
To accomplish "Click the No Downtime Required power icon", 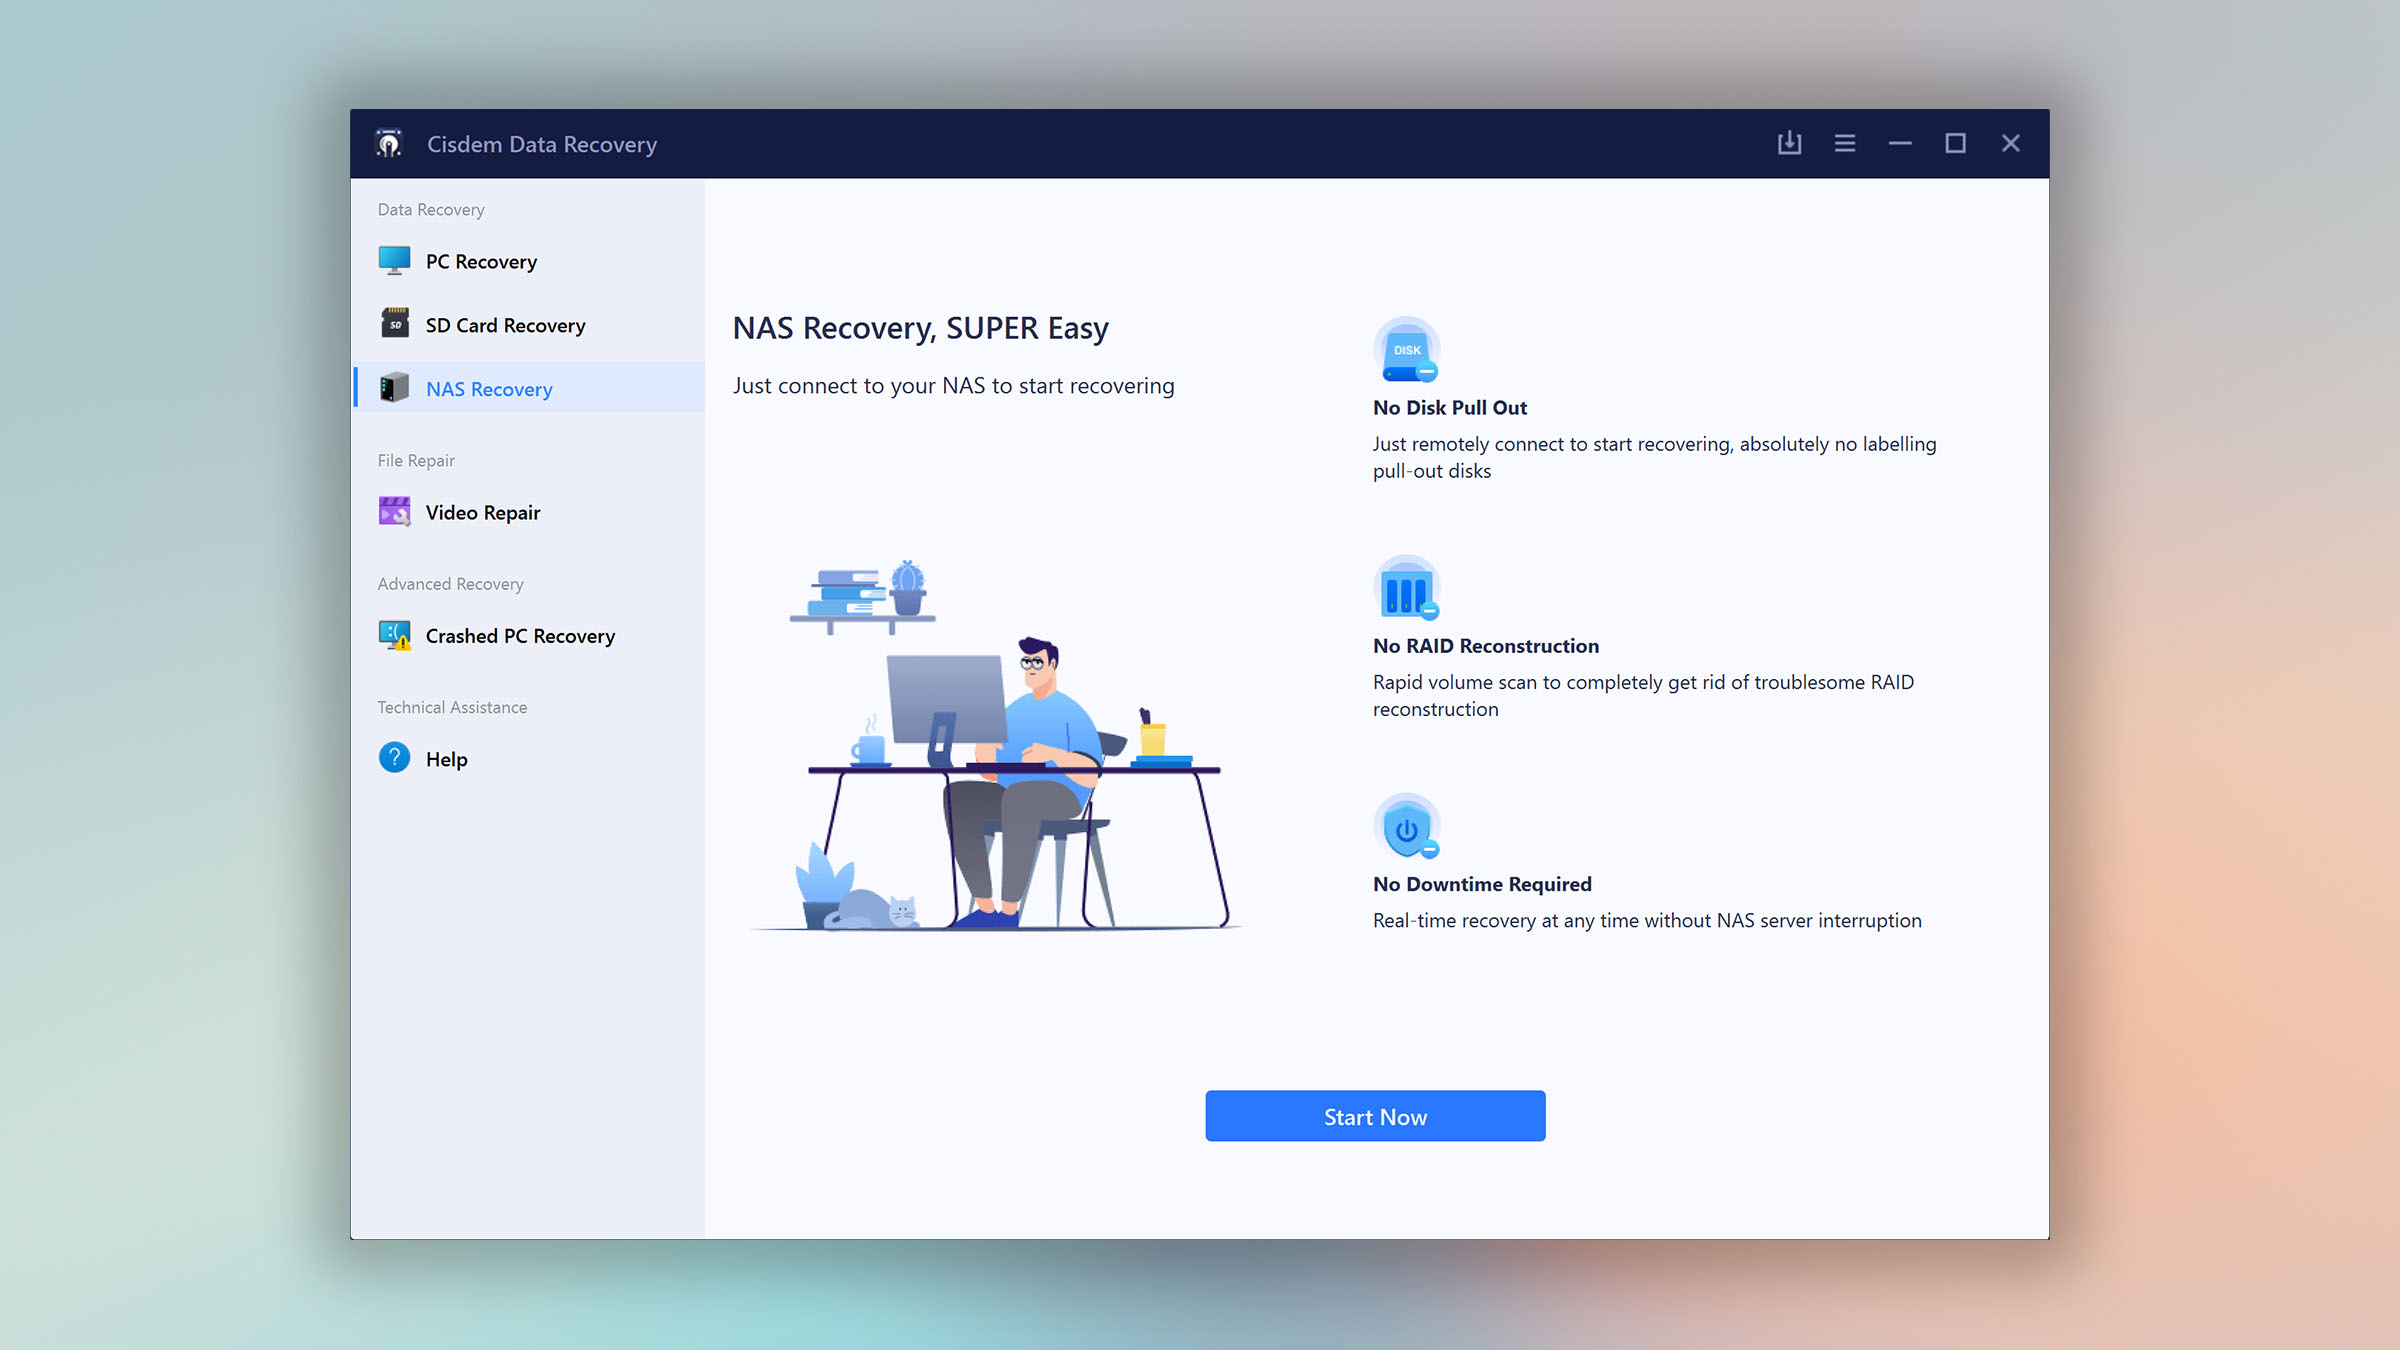I will point(1406,827).
